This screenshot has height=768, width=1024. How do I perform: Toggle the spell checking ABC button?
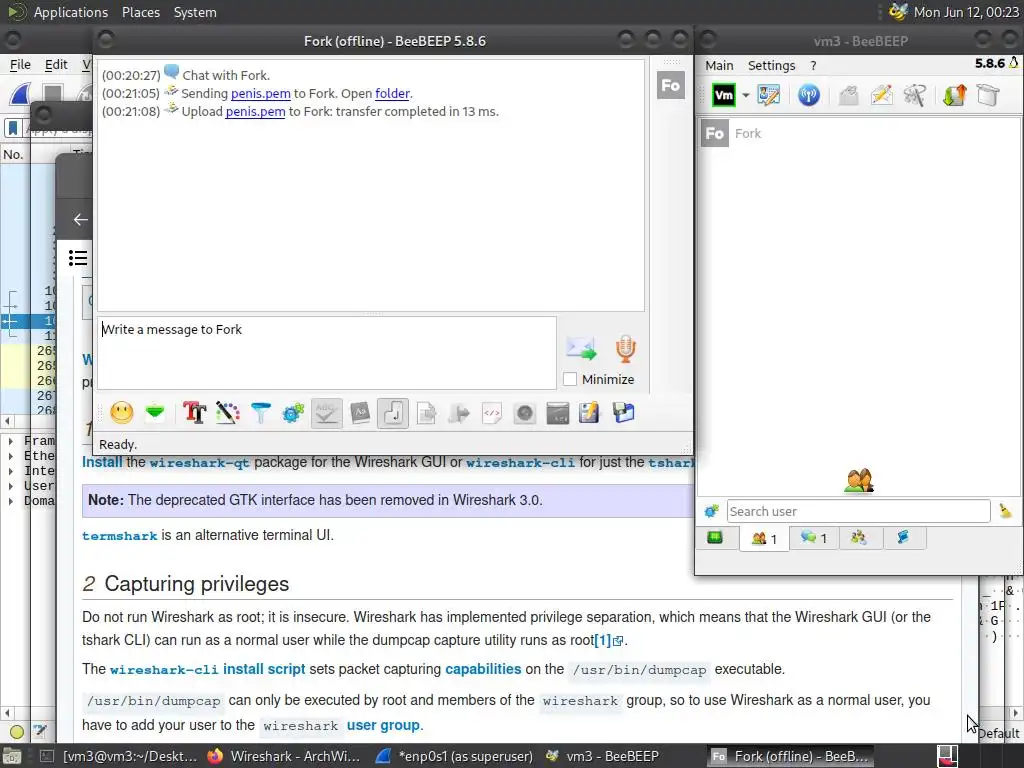pos(327,413)
